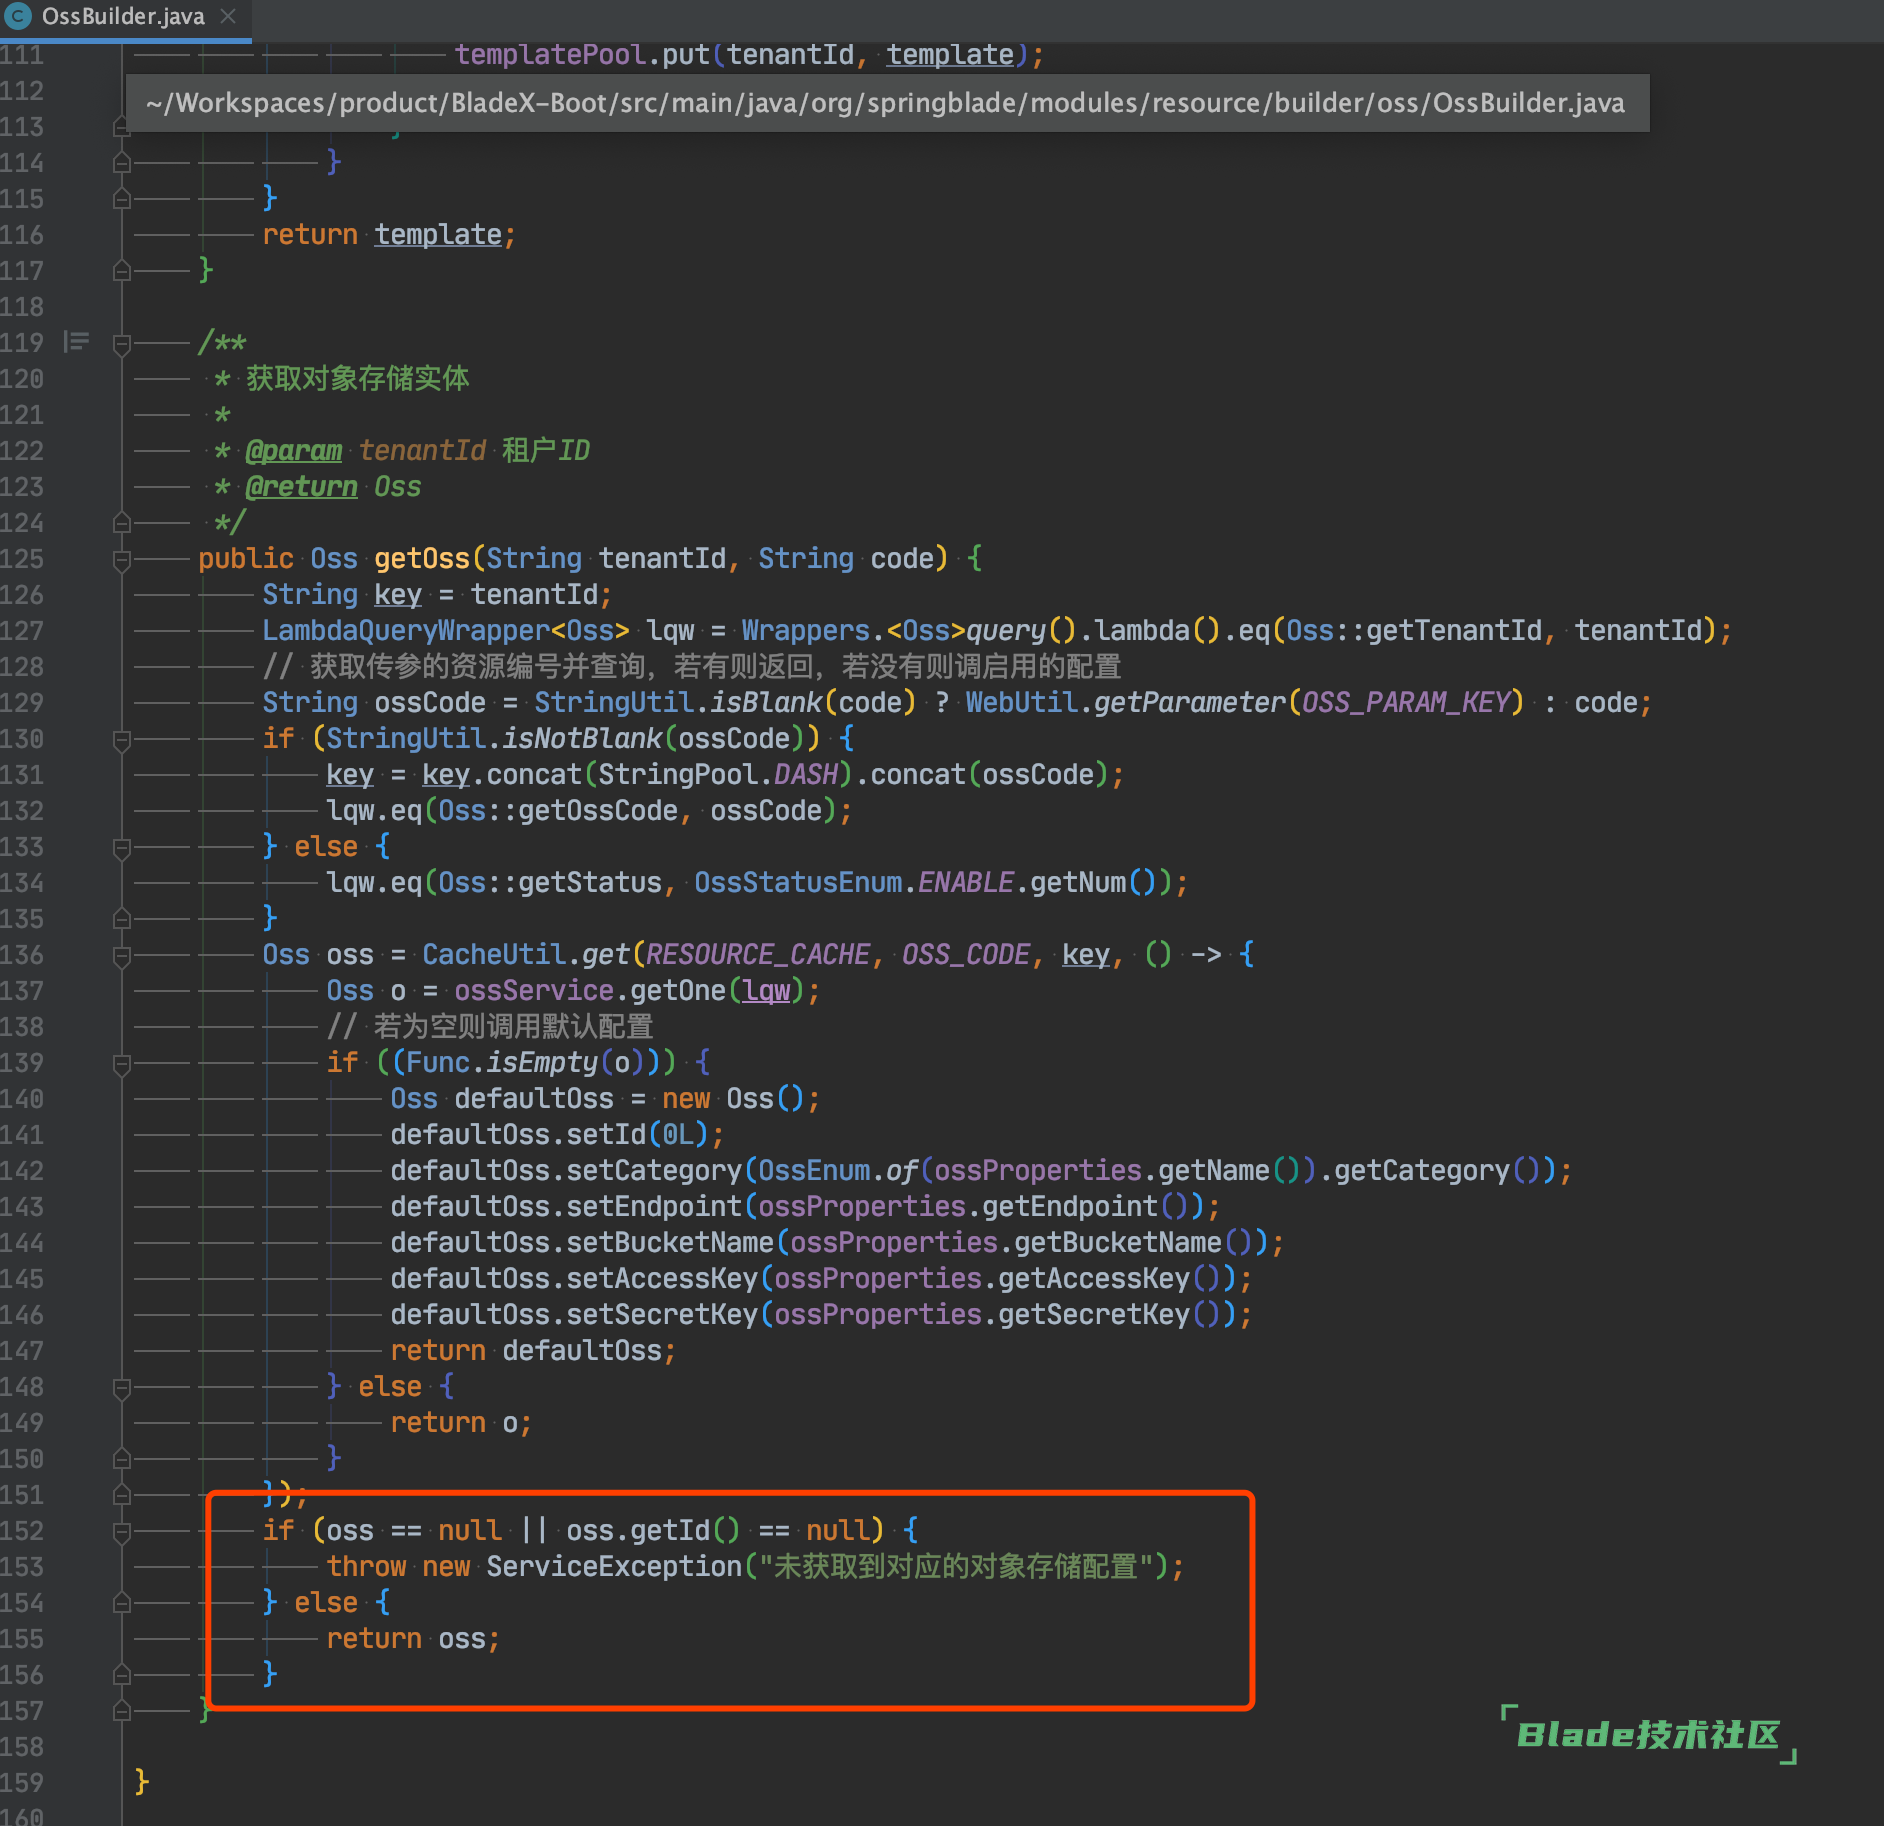Click the underlined template variable on line 116
This screenshot has width=1884, height=1826.
tap(438, 235)
